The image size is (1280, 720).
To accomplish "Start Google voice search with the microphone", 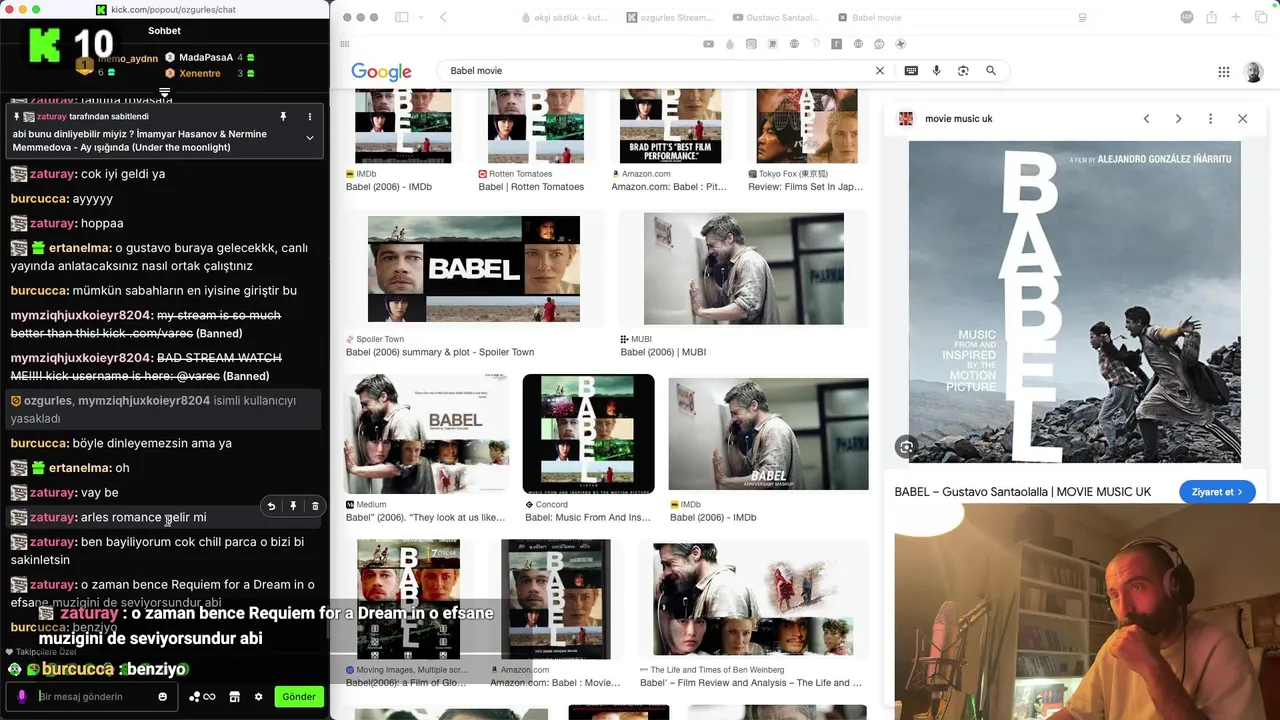I will pyautogui.click(x=937, y=71).
